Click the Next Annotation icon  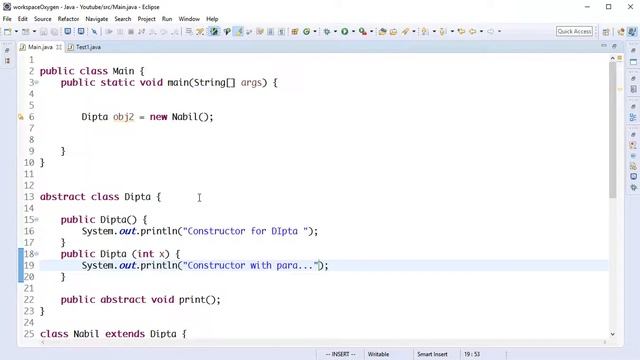coord(425,31)
